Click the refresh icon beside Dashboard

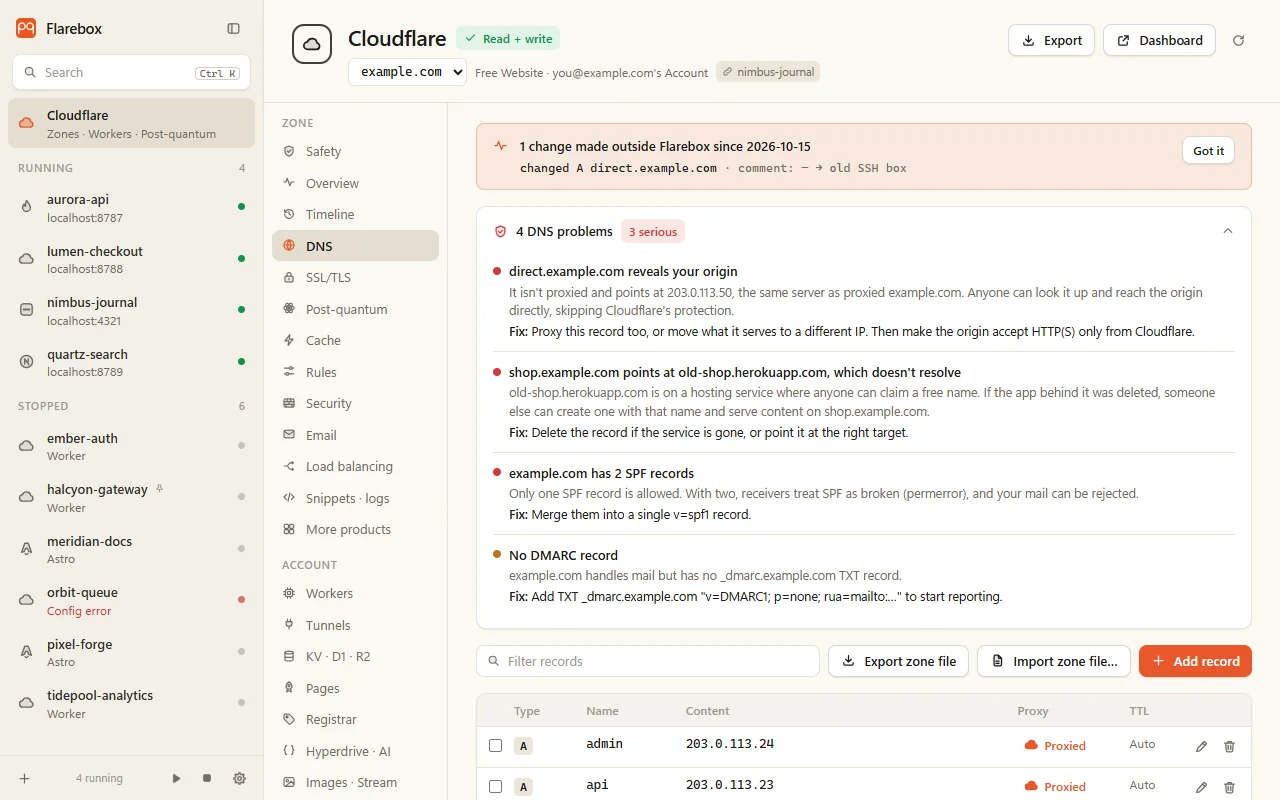click(x=1239, y=40)
